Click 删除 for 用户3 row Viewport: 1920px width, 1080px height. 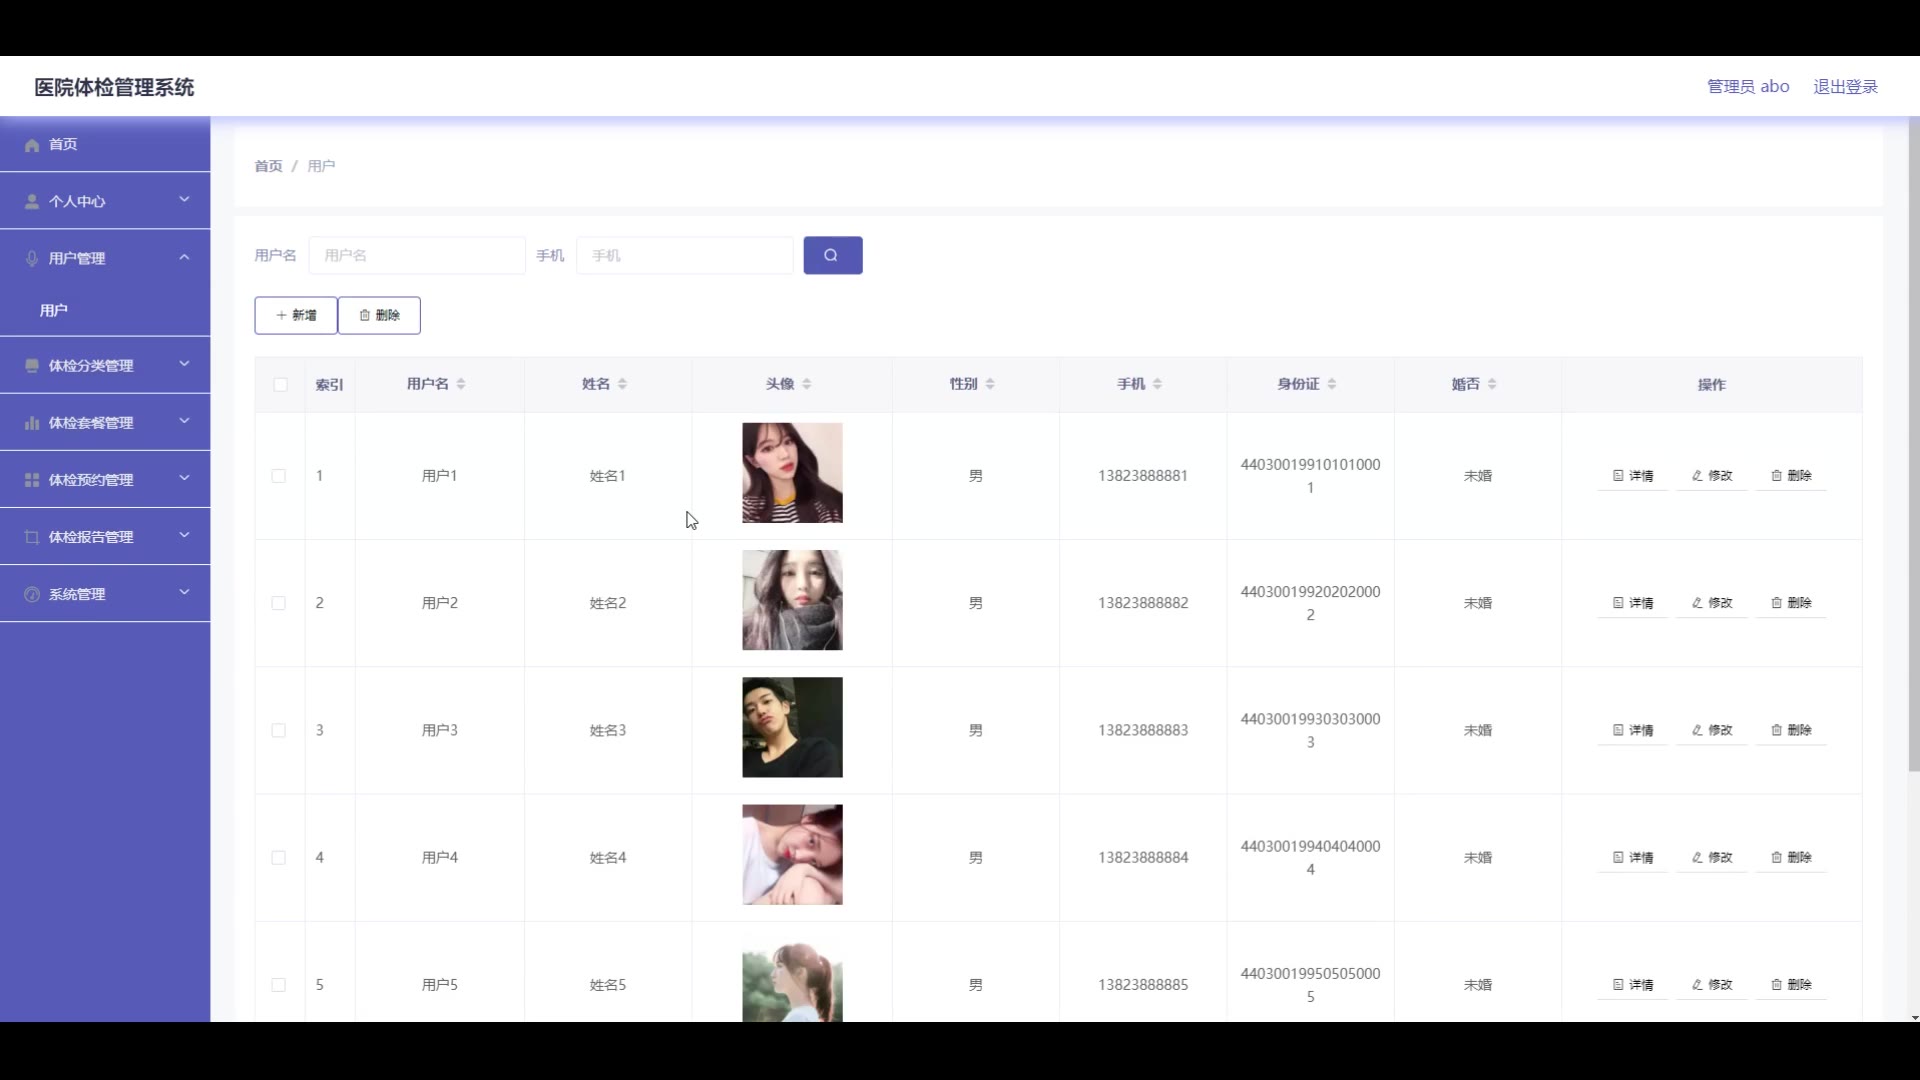(1791, 730)
